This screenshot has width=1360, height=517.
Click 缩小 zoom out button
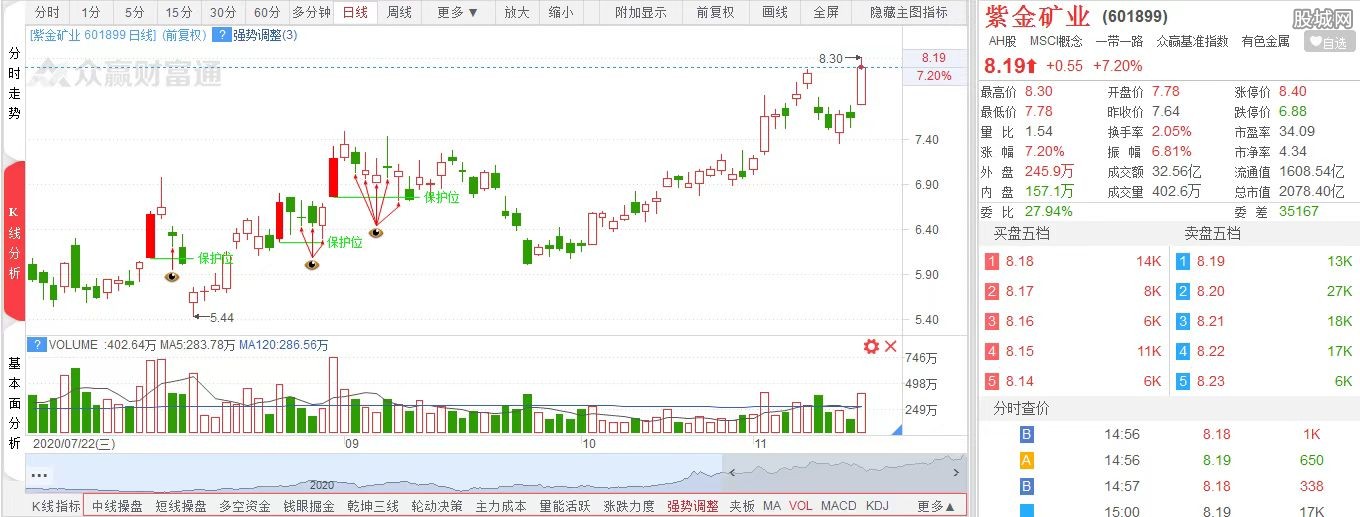561,13
